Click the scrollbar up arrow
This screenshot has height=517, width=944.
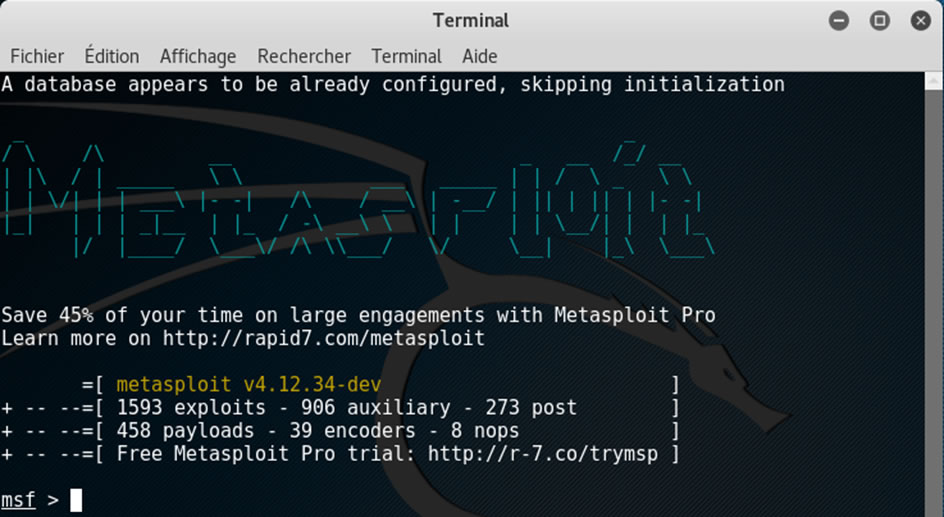934,81
